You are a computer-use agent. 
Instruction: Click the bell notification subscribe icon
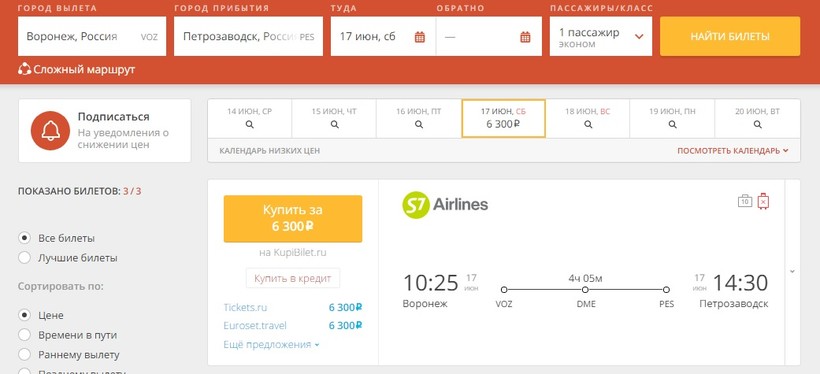click(50, 131)
